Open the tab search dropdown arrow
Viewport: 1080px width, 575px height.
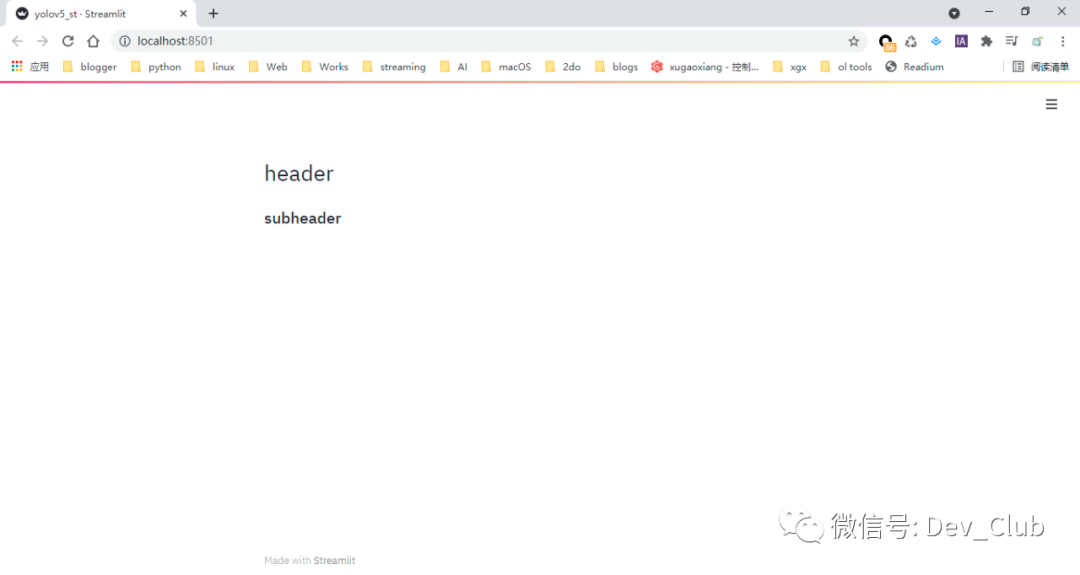tap(954, 13)
